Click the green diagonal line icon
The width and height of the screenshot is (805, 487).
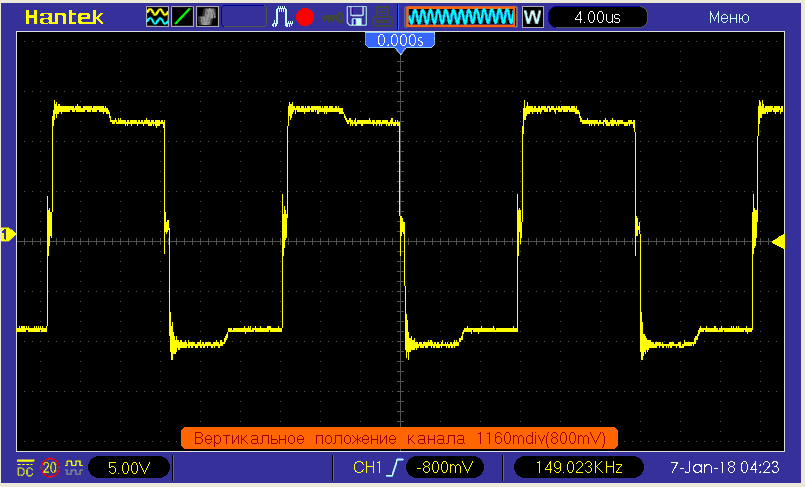coord(183,17)
